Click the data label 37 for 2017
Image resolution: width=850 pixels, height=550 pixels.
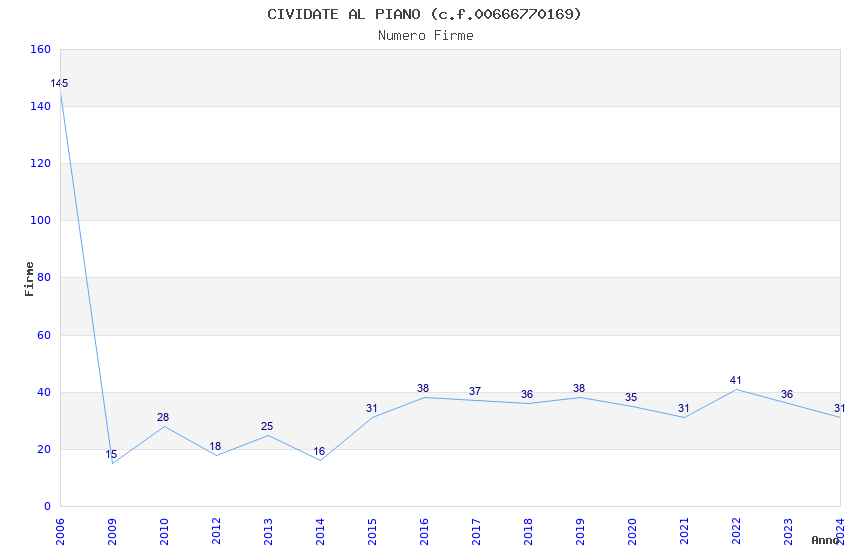coord(475,391)
